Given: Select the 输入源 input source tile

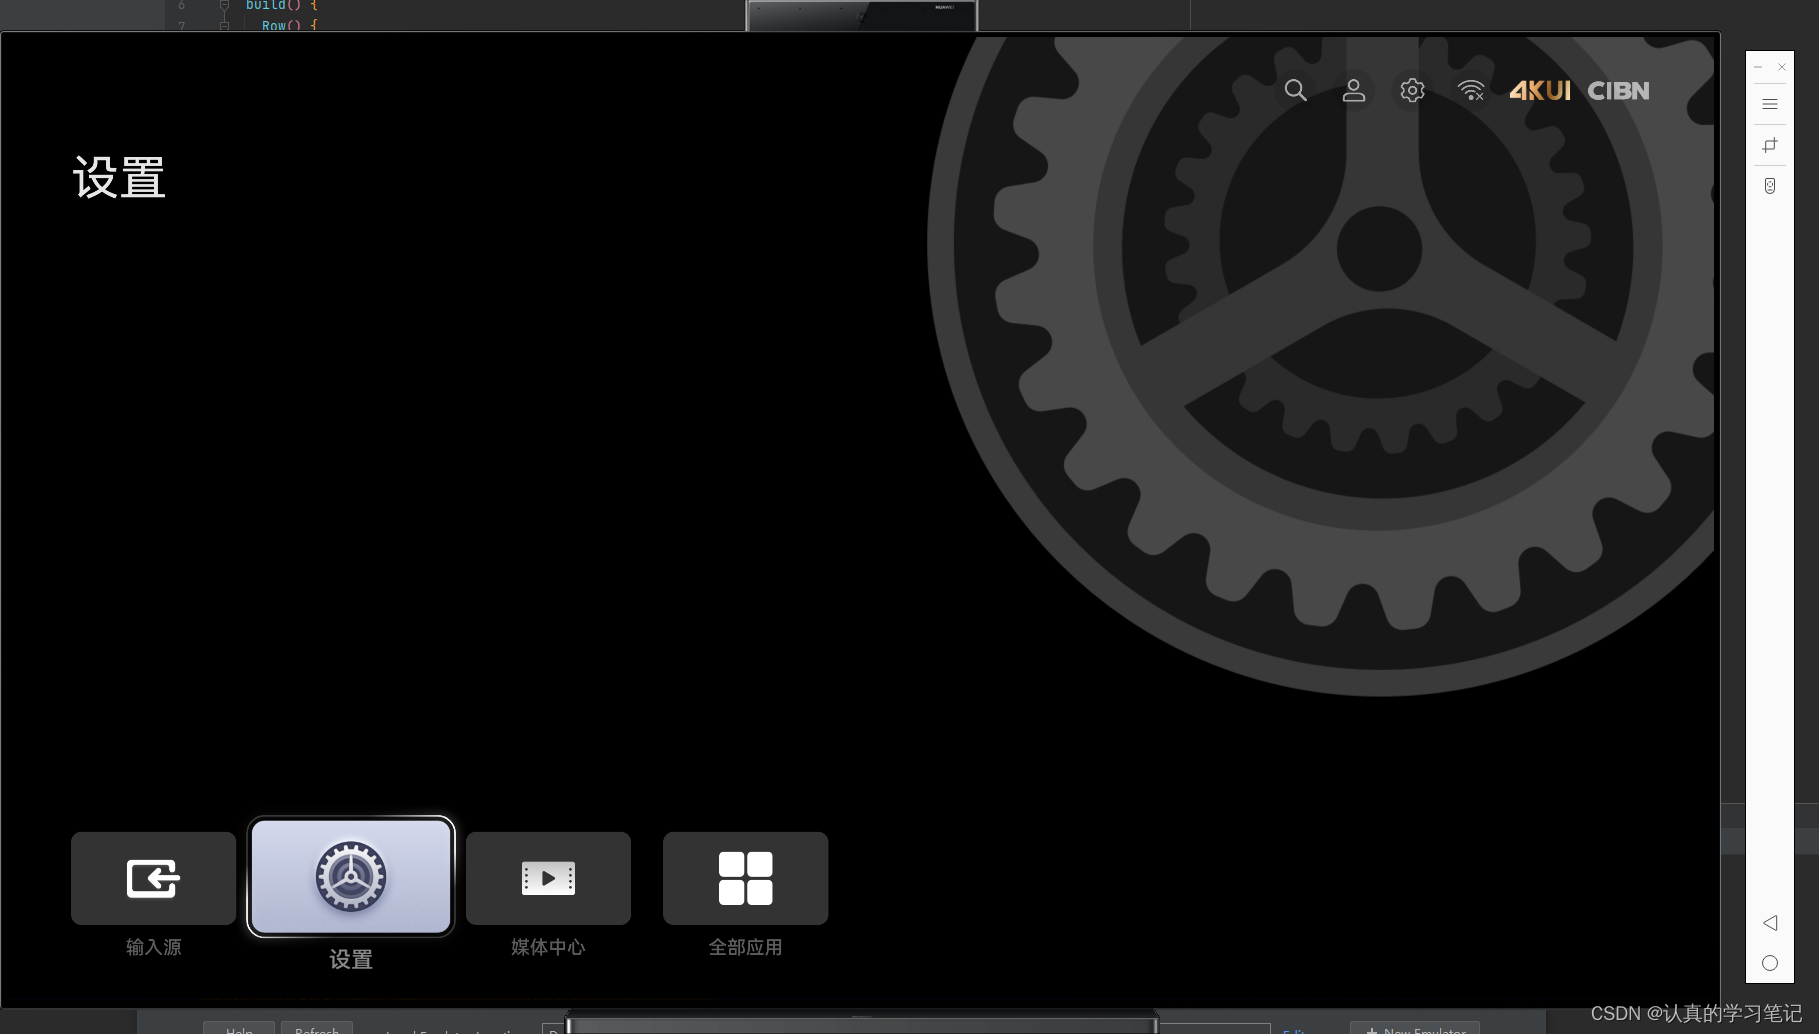Looking at the screenshot, I should pyautogui.click(x=153, y=878).
